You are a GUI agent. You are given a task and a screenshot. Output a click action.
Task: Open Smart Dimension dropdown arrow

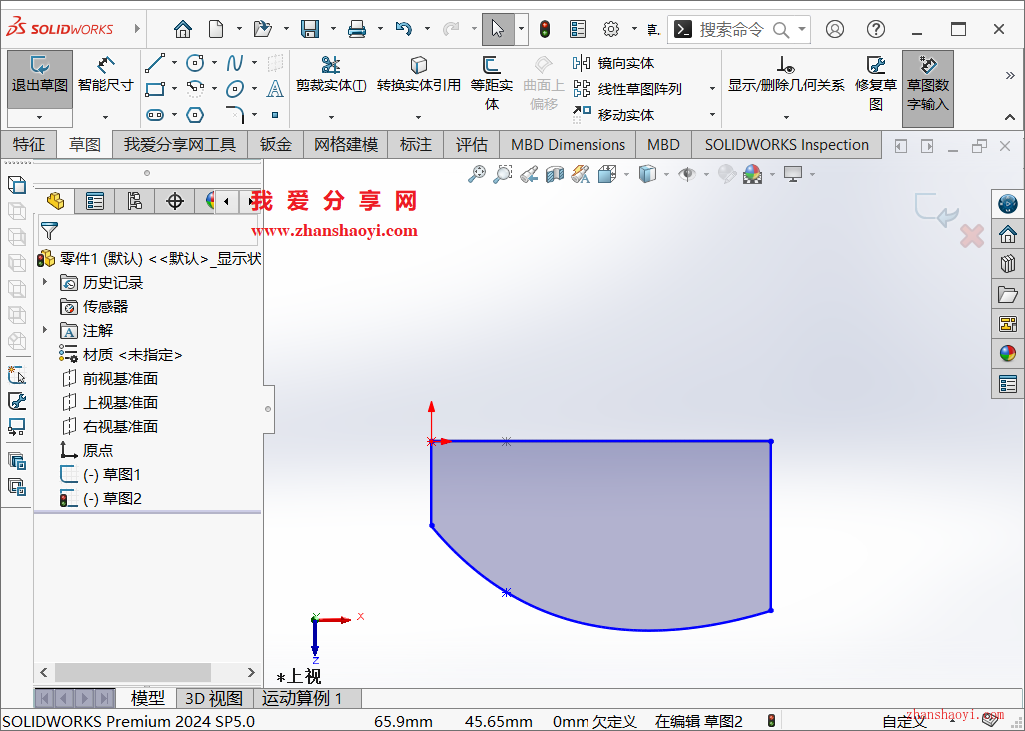click(x=105, y=118)
